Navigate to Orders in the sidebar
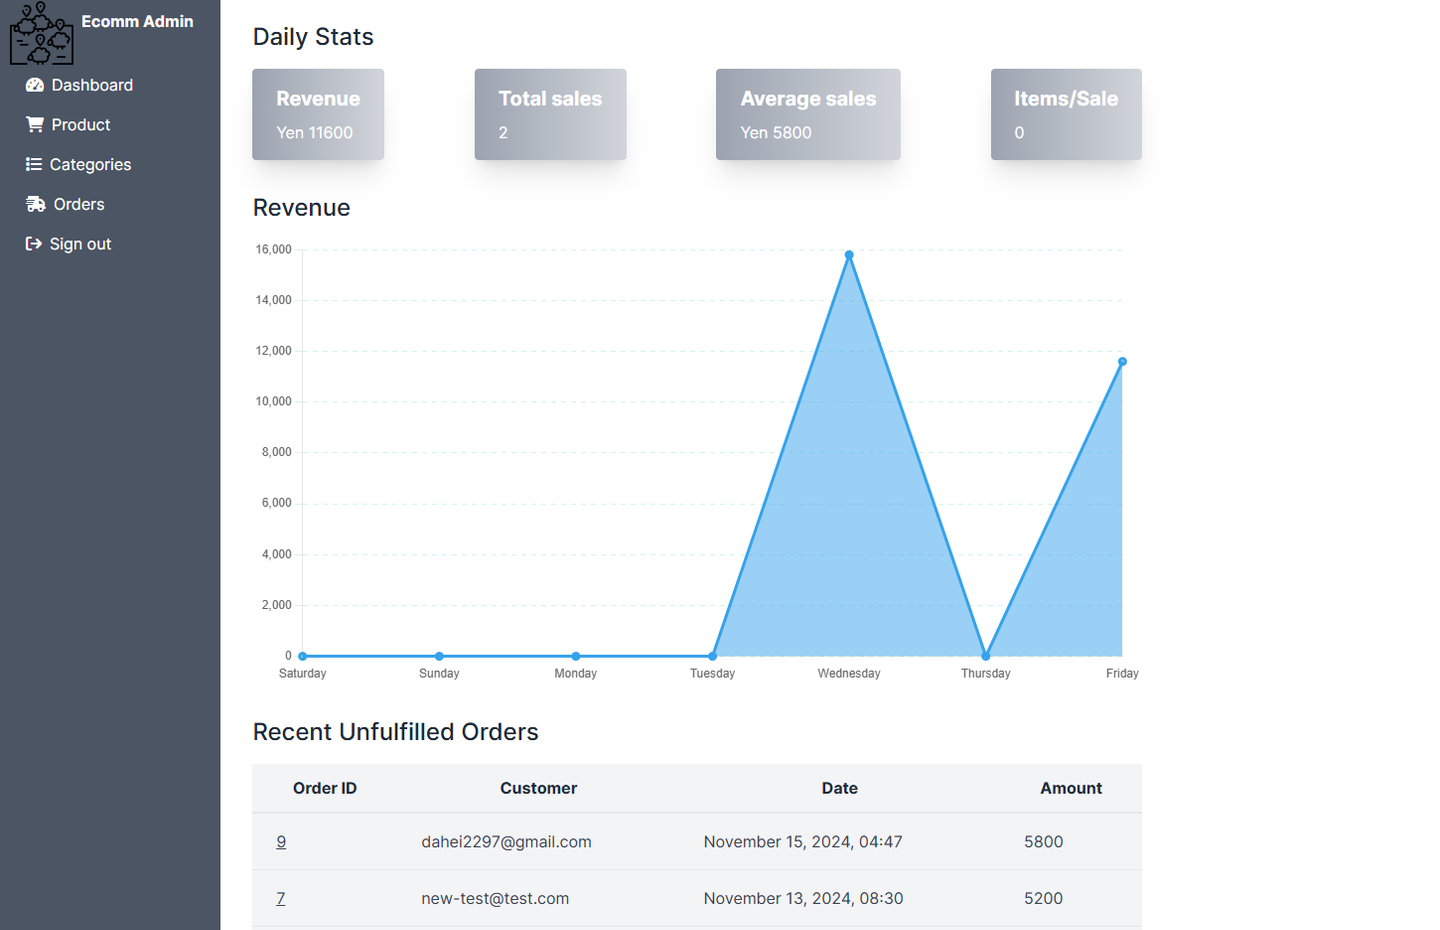Screen dimensions: 1440x930 tap(65, 204)
